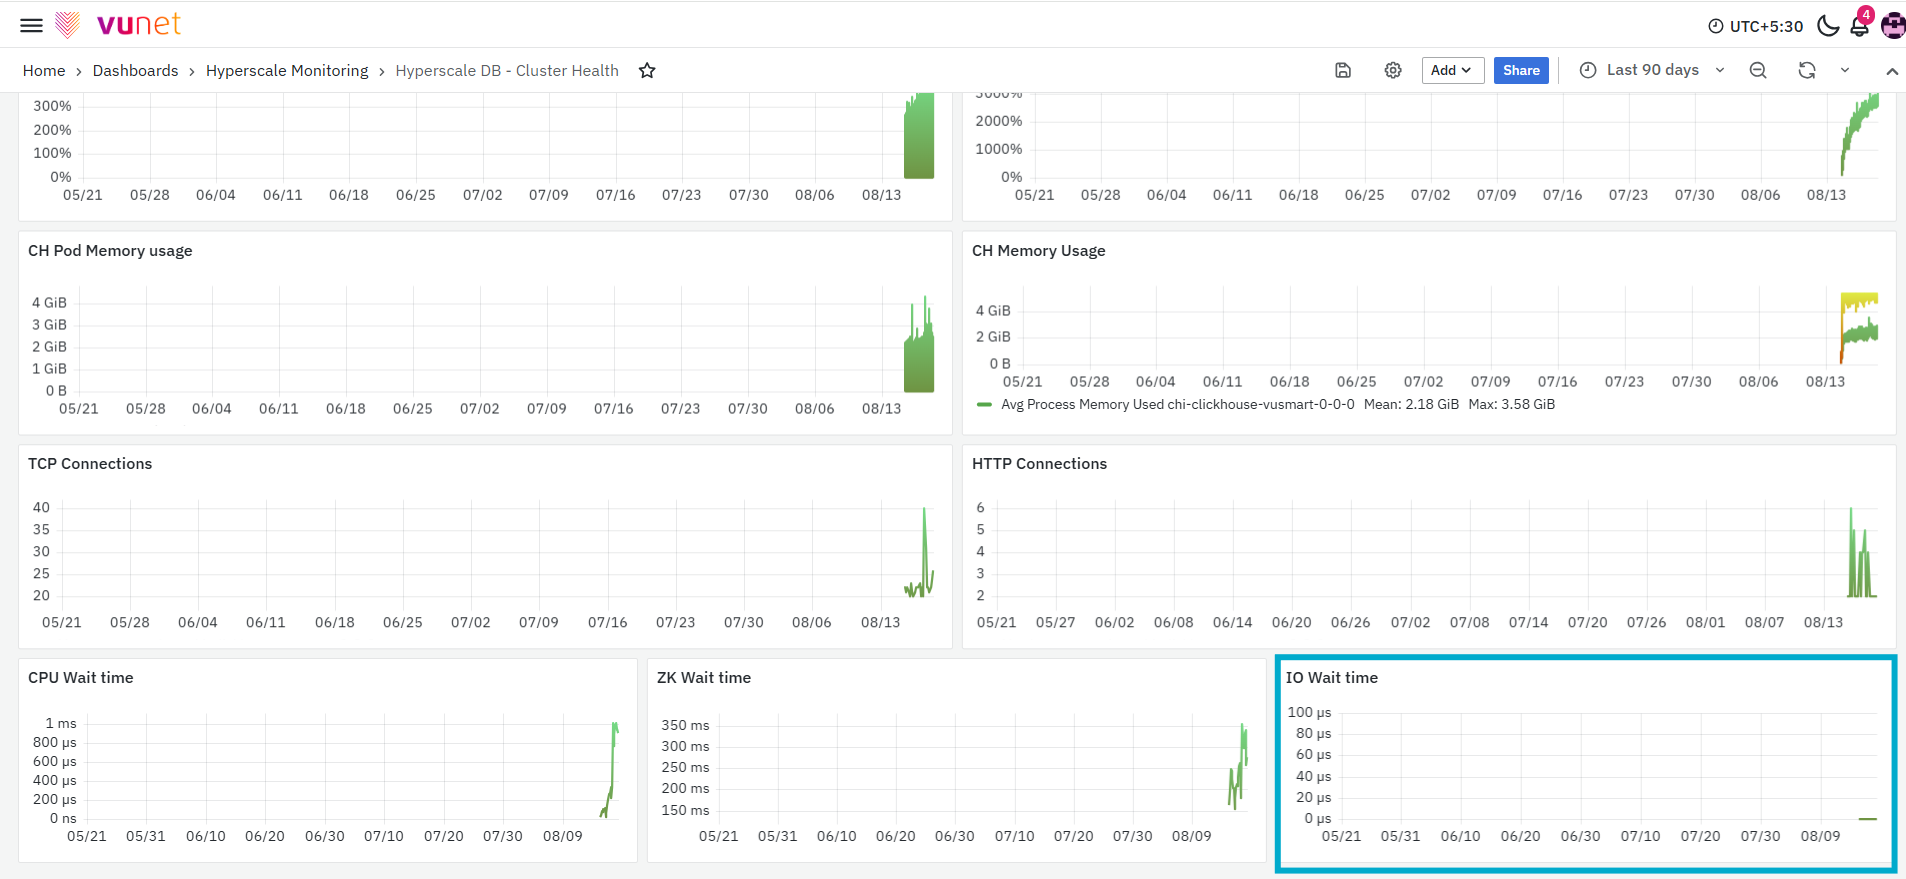This screenshot has height=879, width=1906.
Task: Go to Home breadcrumb
Action: [44, 70]
